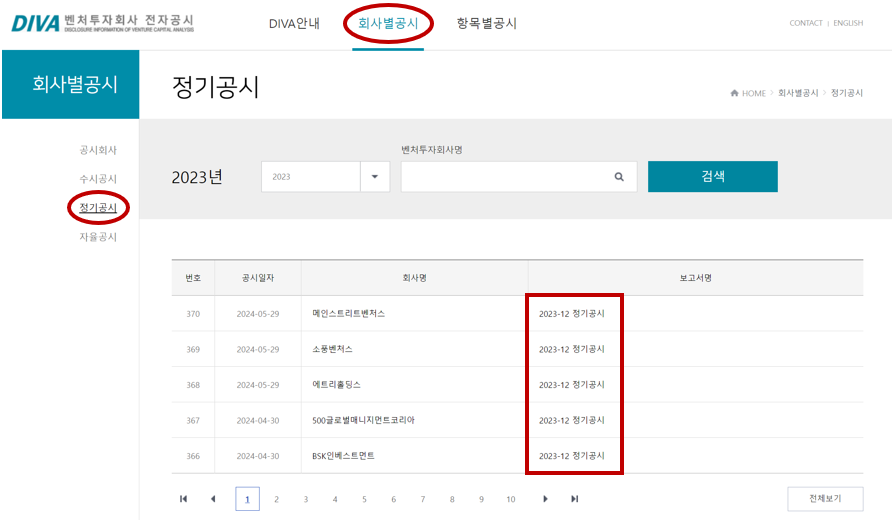Click row number 369

pos(193,349)
